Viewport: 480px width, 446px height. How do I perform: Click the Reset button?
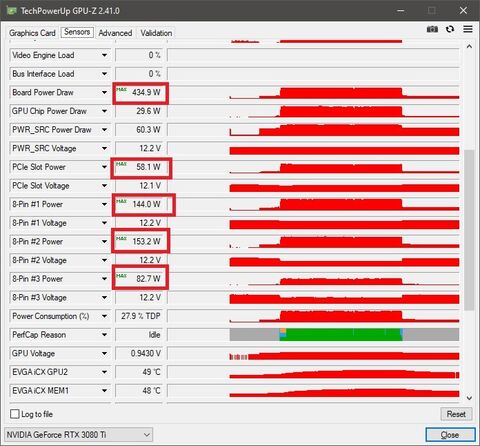pos(456,414)
